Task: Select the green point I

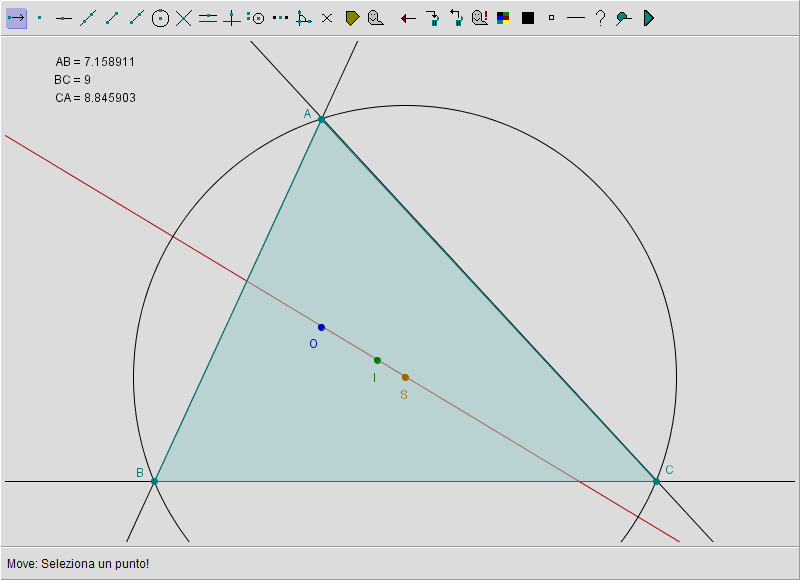Action: (x=378, y=361)
